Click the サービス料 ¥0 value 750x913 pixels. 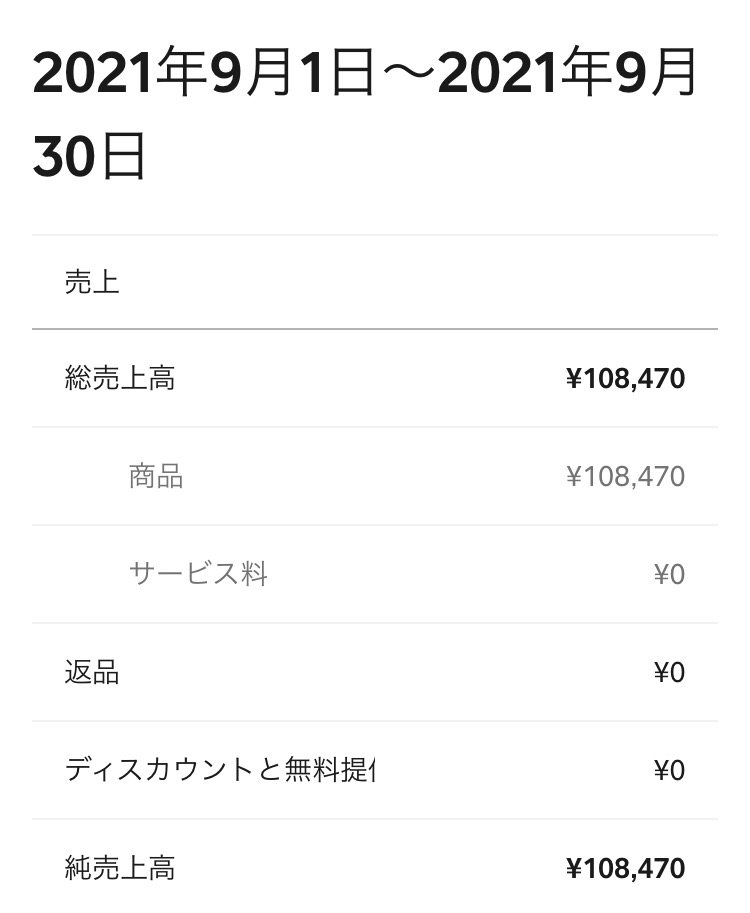(669, 574)
